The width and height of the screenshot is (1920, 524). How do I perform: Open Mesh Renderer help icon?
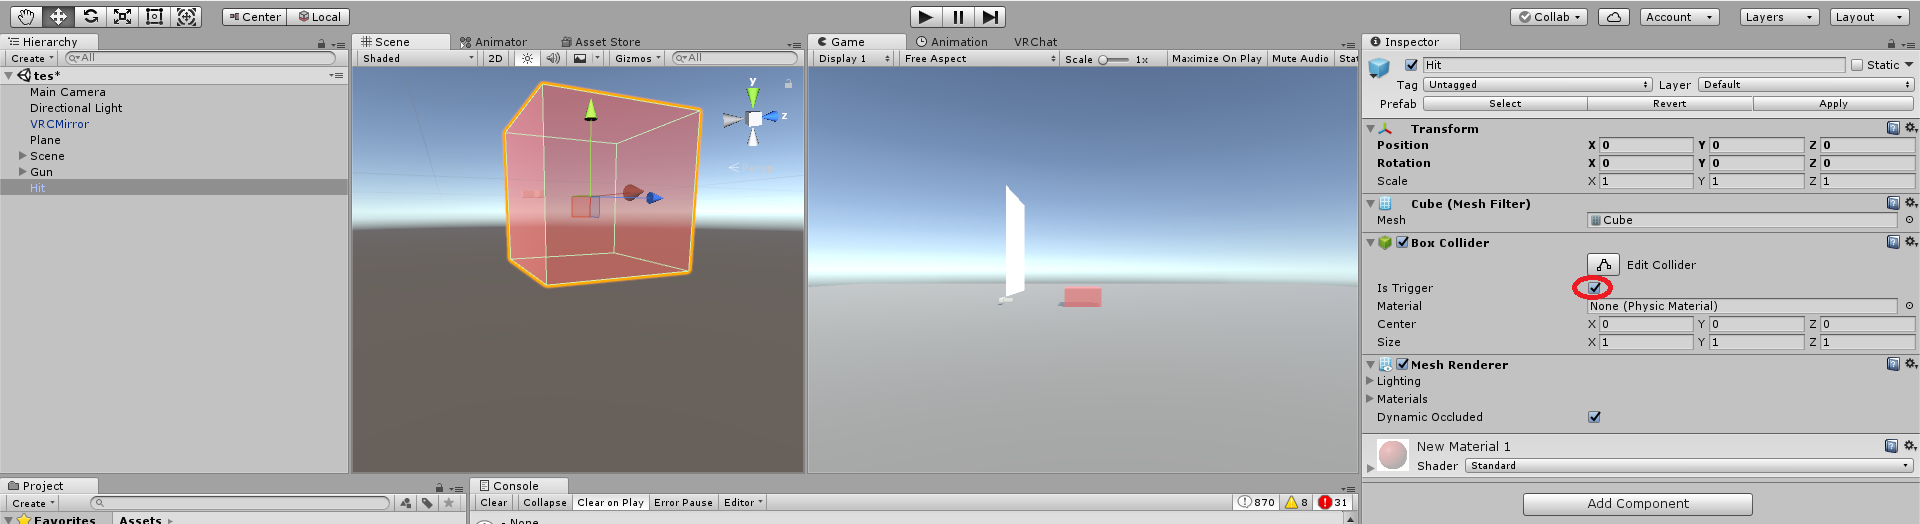point(1893,364)
